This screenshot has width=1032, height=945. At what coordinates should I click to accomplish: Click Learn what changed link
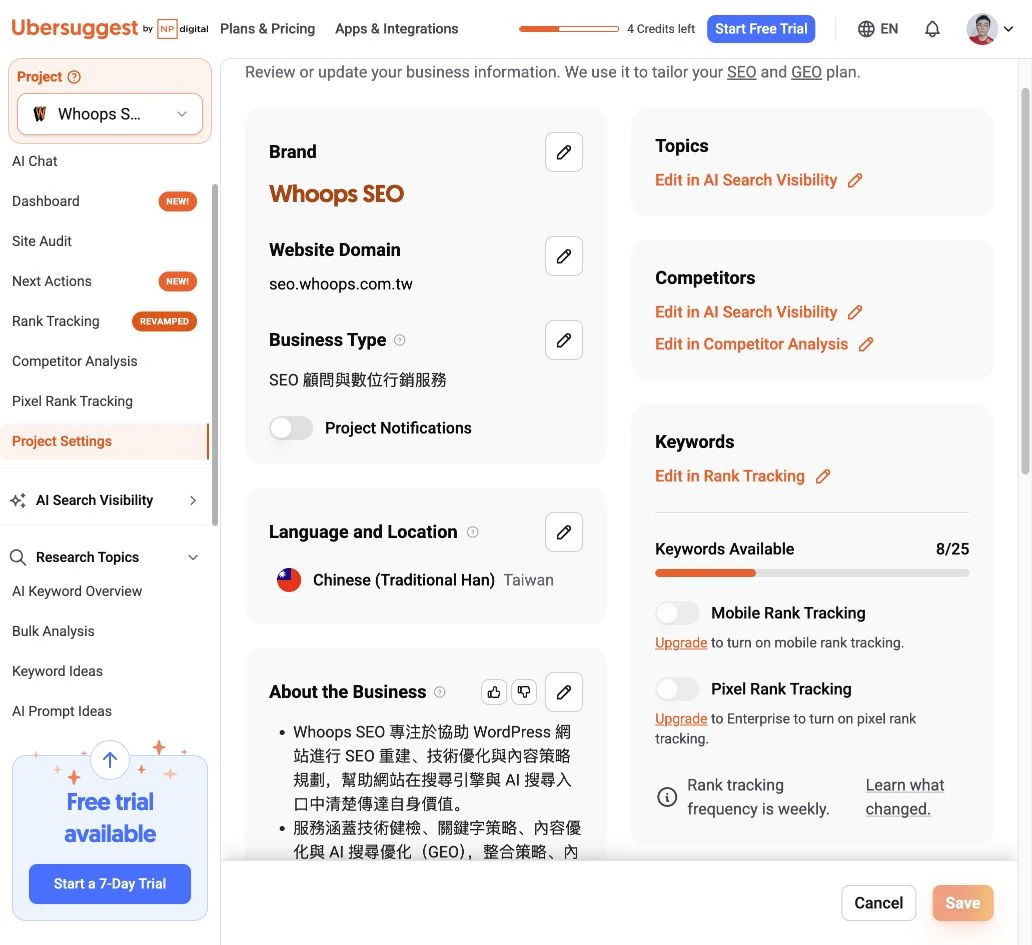pyautogui.click(x=904, y=797)
